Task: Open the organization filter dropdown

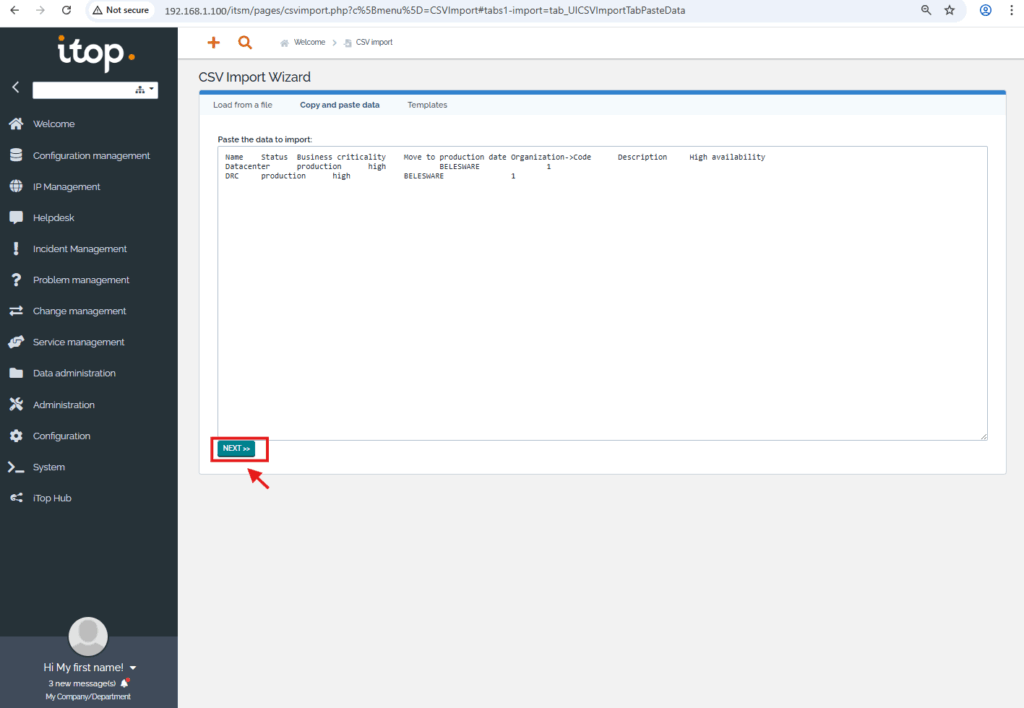Action: coord(146,90)
